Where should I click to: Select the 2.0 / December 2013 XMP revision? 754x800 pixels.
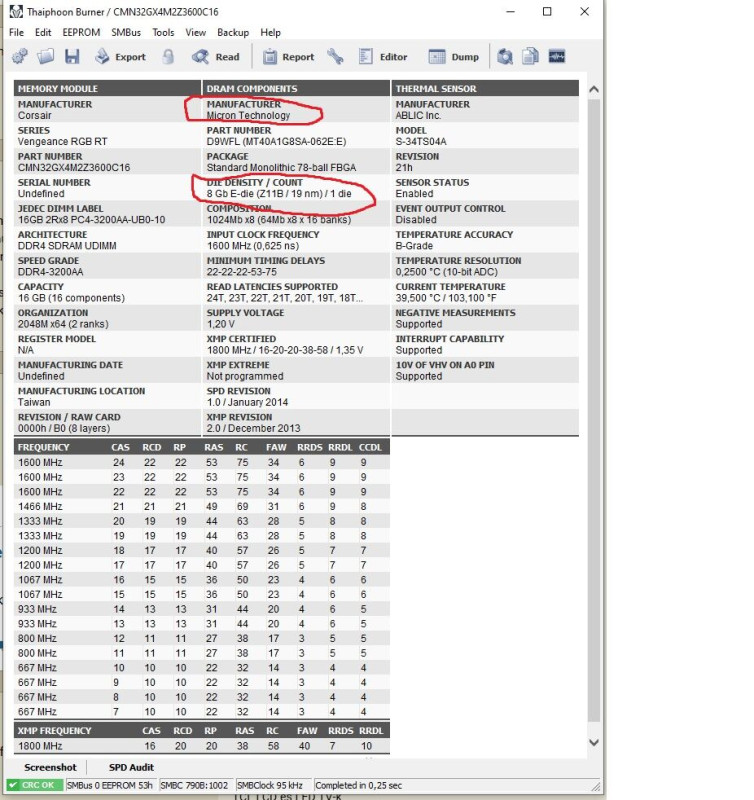click(254, 429)
